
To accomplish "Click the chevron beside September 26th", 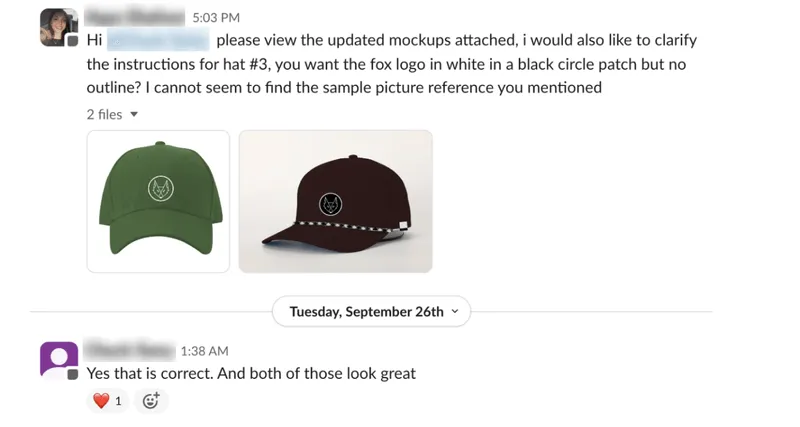I will pyautogui.click(x=455, y=312).
